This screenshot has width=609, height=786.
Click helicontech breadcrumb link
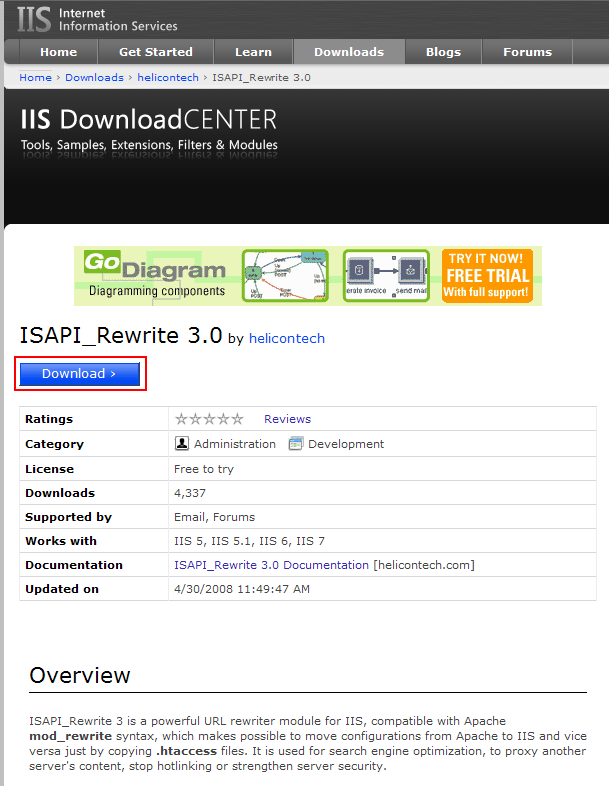[168, 77]
